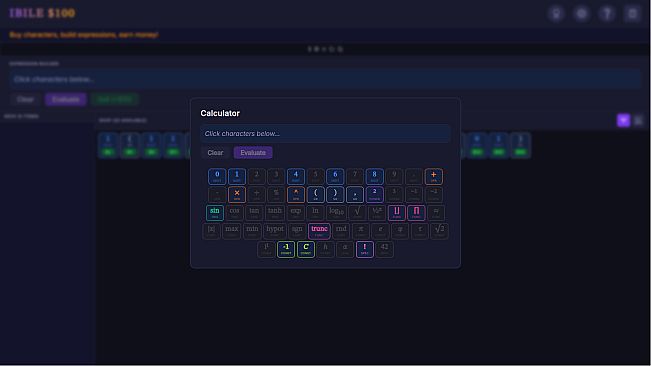The image size is (651, 366).
Task: Click the factorial exclamation key
Action: coord(365,249)
